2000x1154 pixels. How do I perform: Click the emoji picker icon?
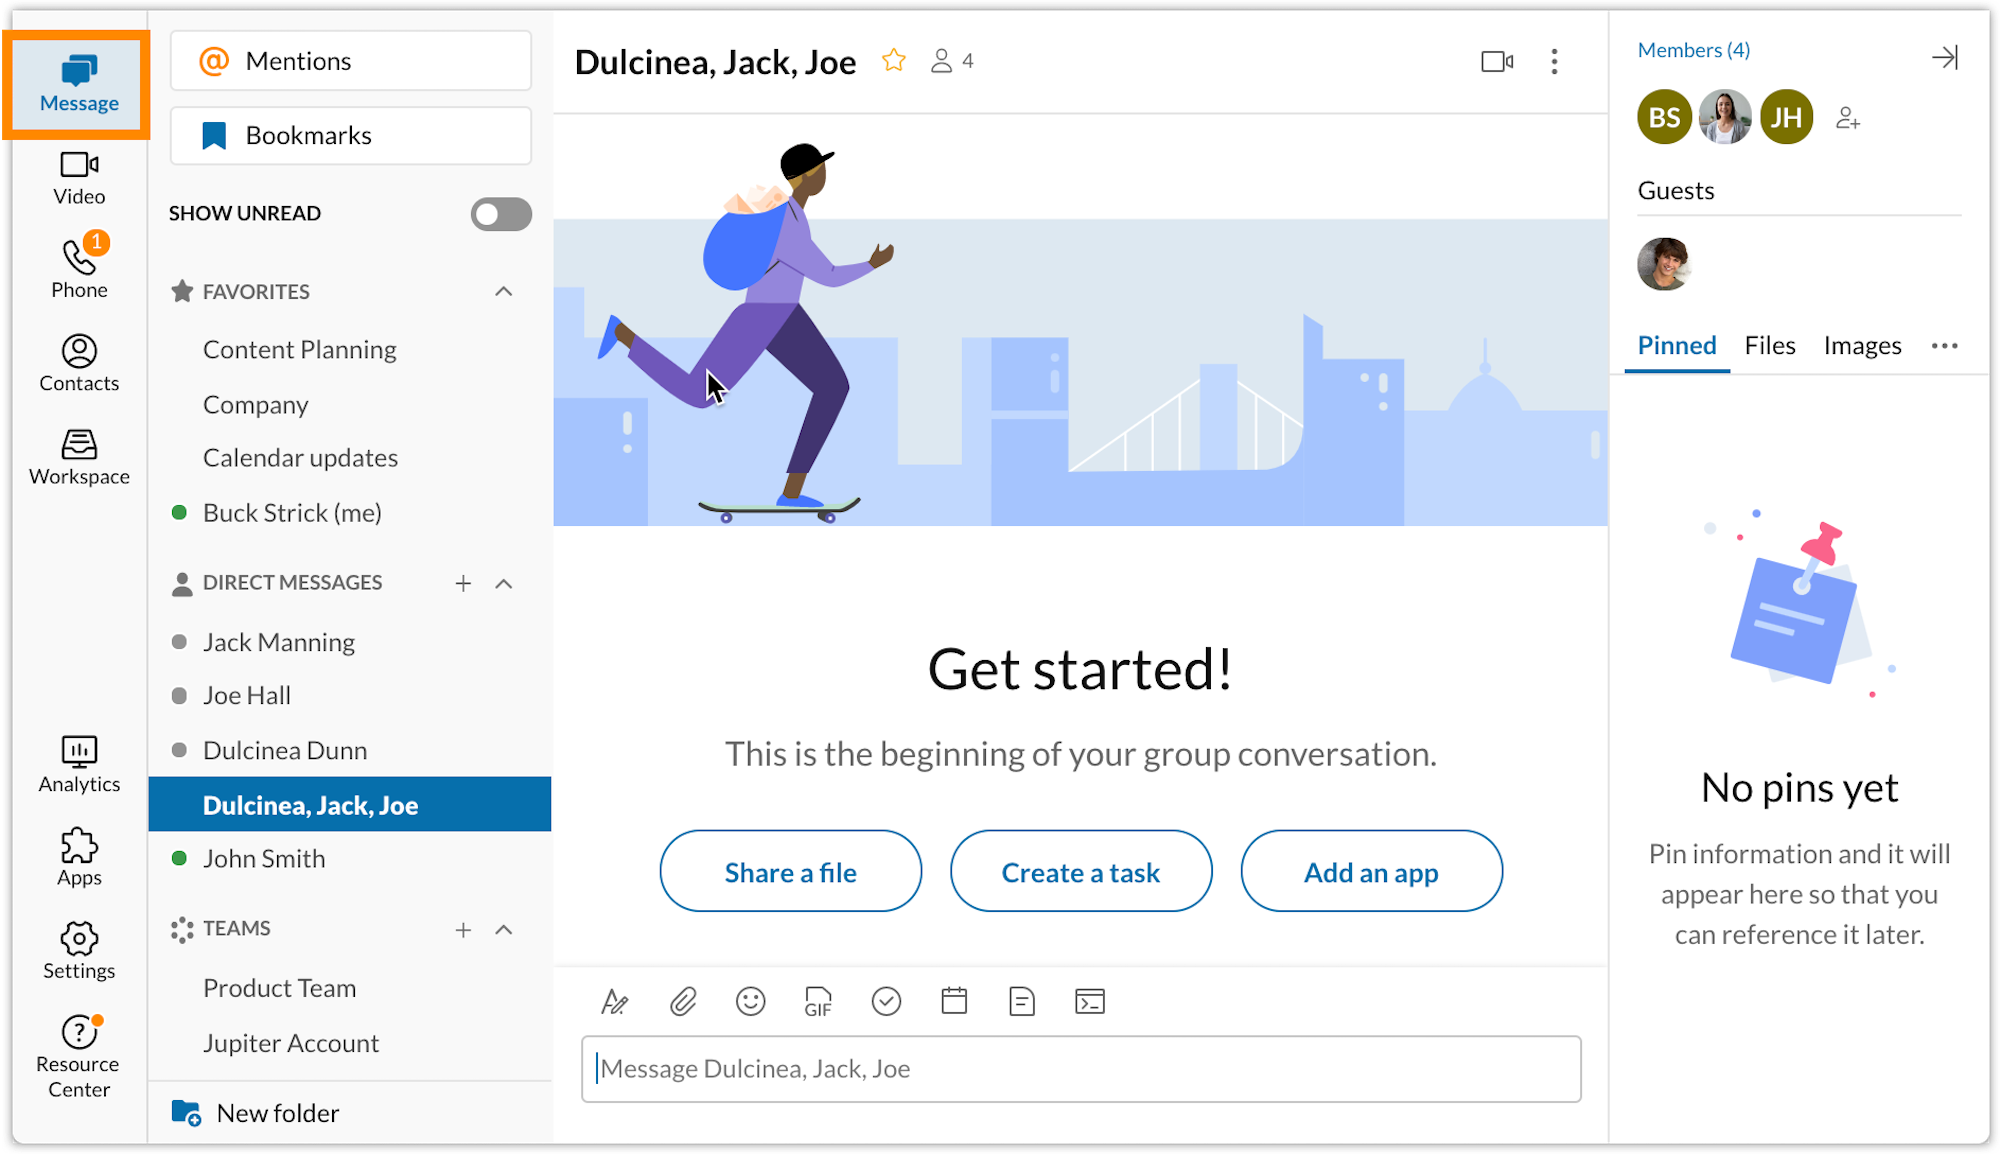tap(750, 1002)
